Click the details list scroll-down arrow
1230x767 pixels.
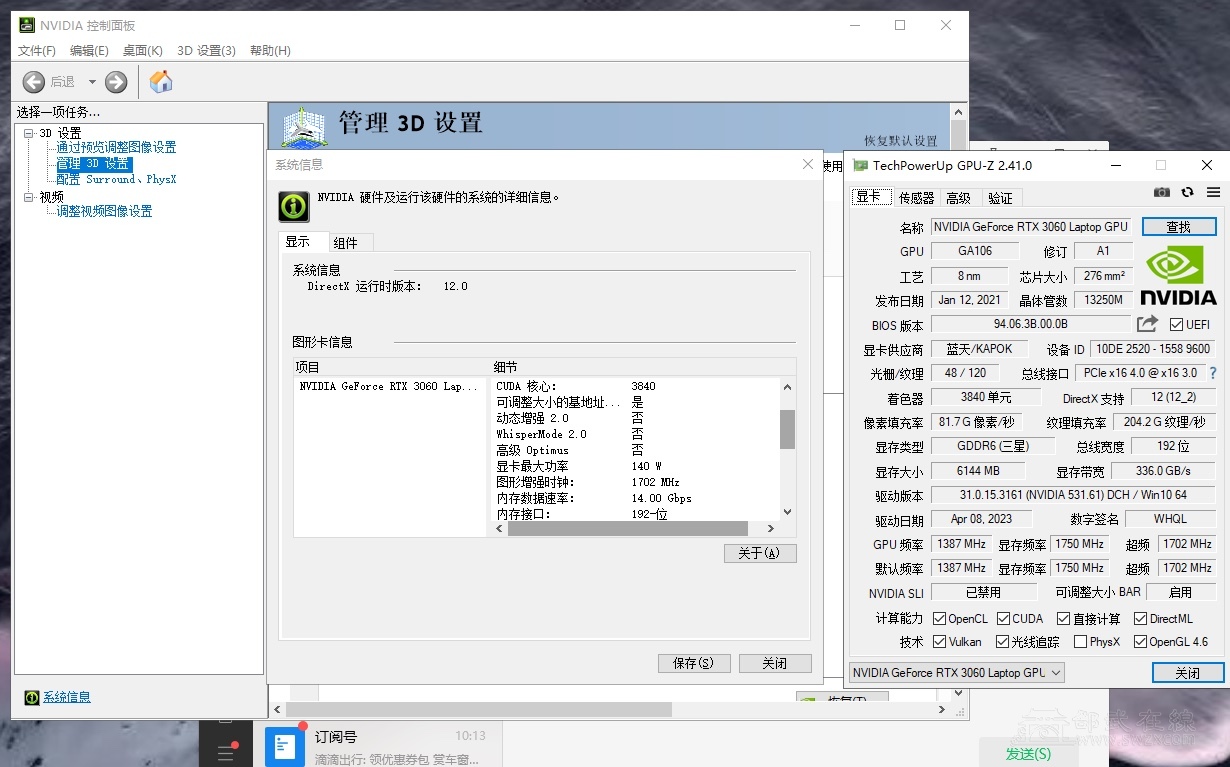pos(787,512)
